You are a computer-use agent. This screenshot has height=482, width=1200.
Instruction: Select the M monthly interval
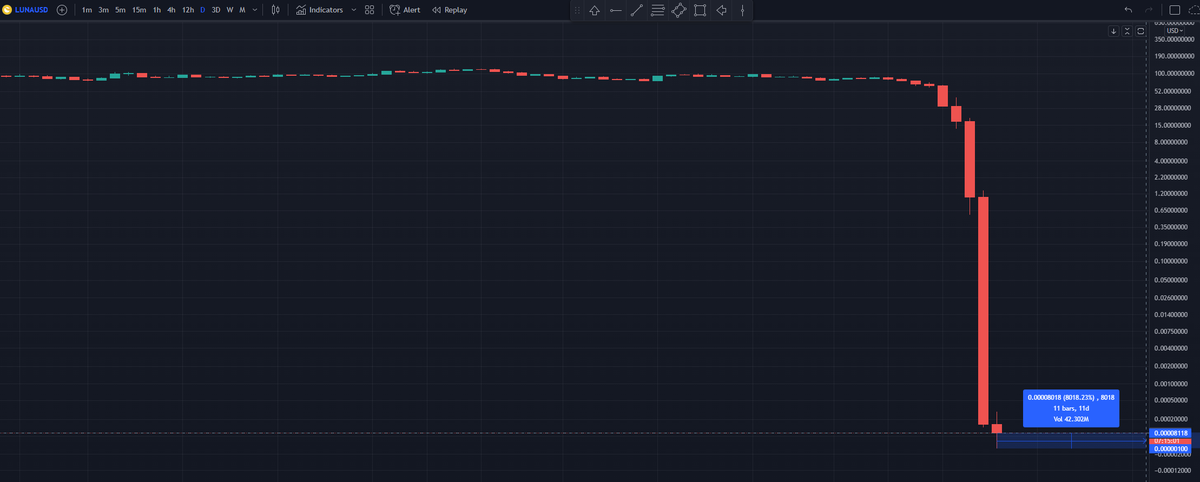(x=242, y=10)
